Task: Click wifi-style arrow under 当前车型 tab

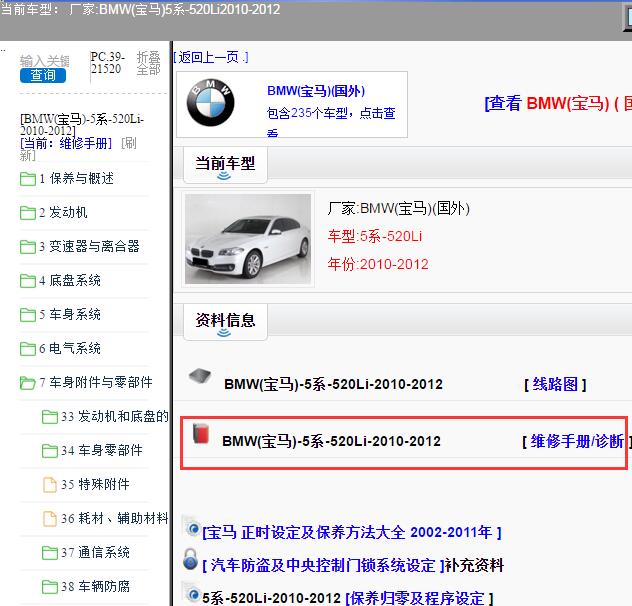Action: [x=224, y=176]
